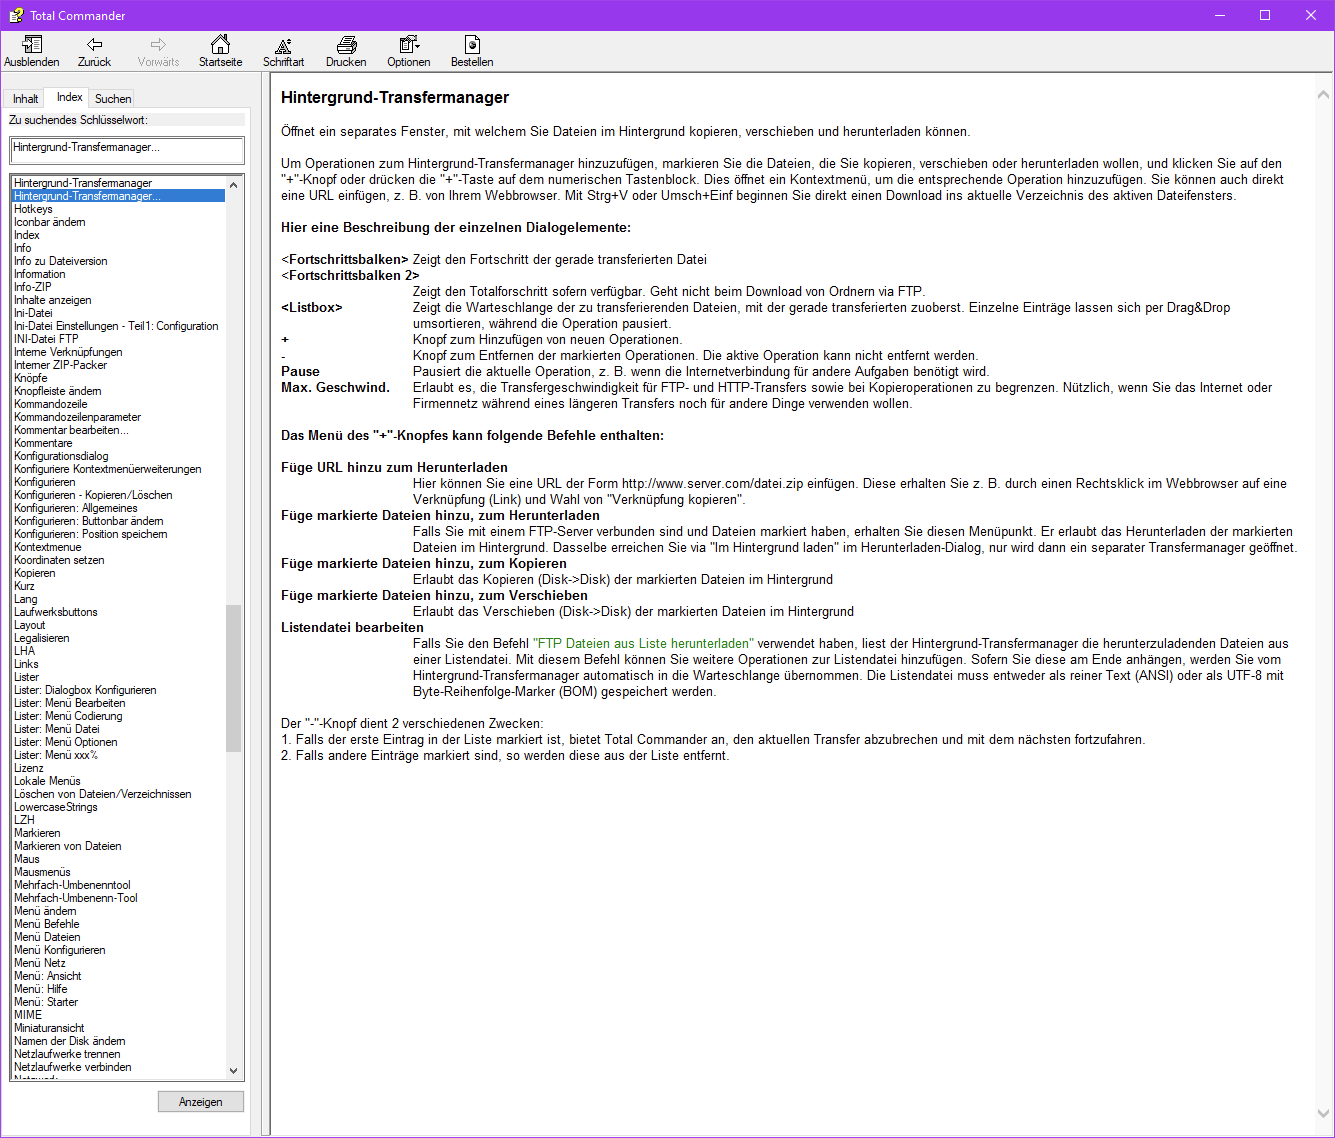Select 'Markieren von Dateien' entry

68,846
